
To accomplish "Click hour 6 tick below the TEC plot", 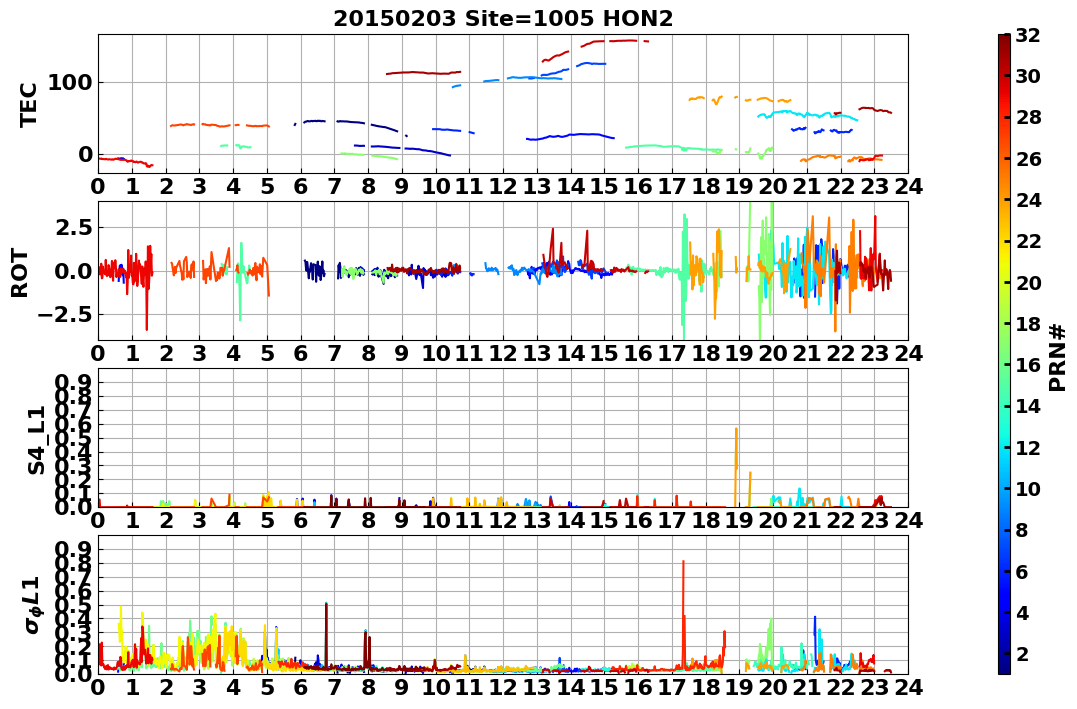I will [x=301, y=186].
